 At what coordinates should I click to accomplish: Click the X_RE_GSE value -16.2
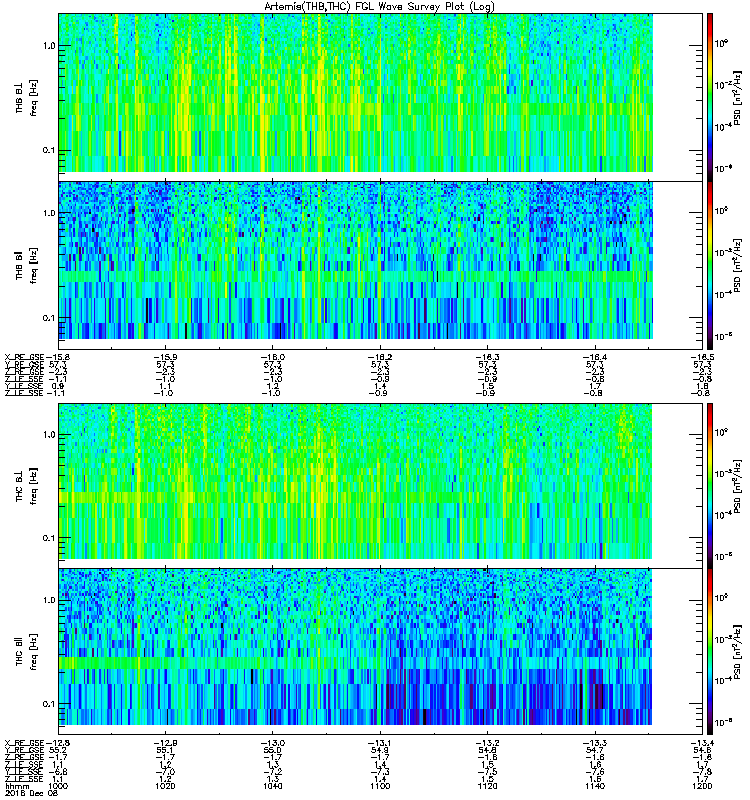381,357
